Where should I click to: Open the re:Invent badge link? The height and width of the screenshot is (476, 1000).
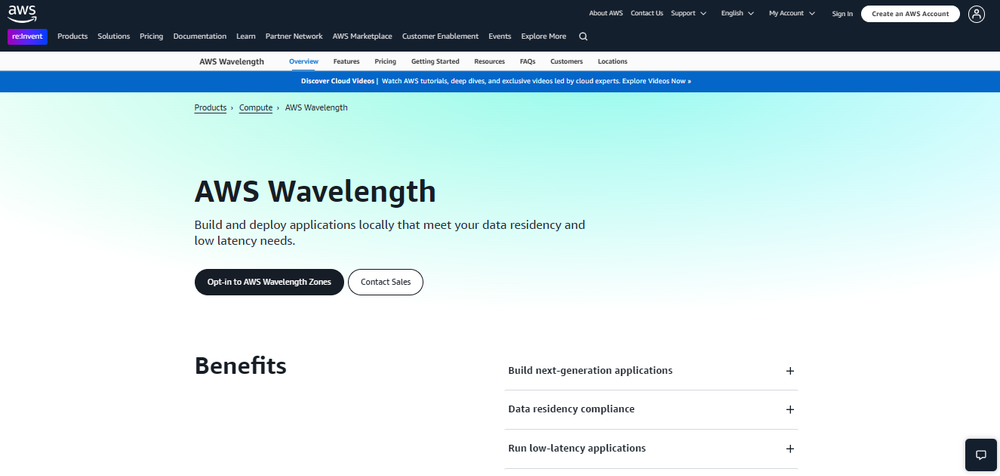pos(27,36)
